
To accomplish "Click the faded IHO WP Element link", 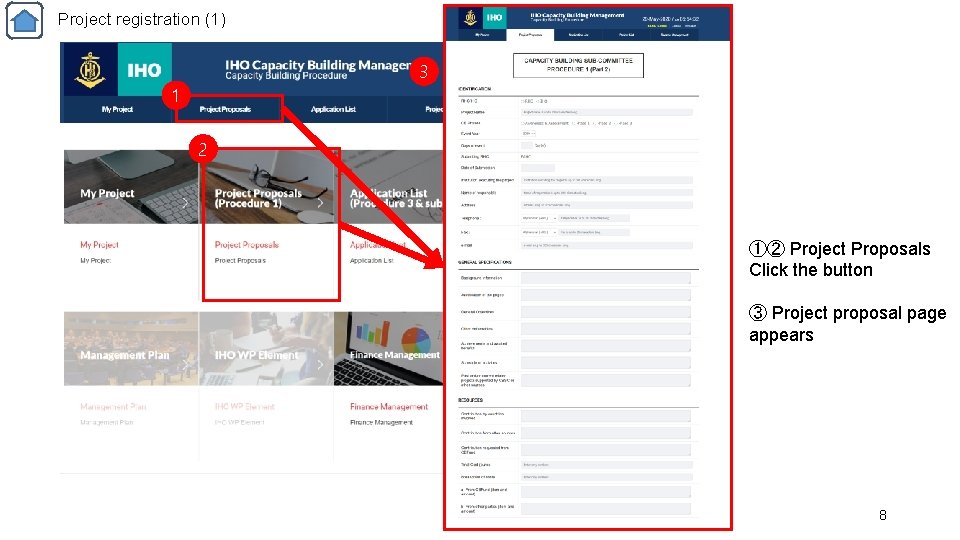I will click(x=244, y=407).
